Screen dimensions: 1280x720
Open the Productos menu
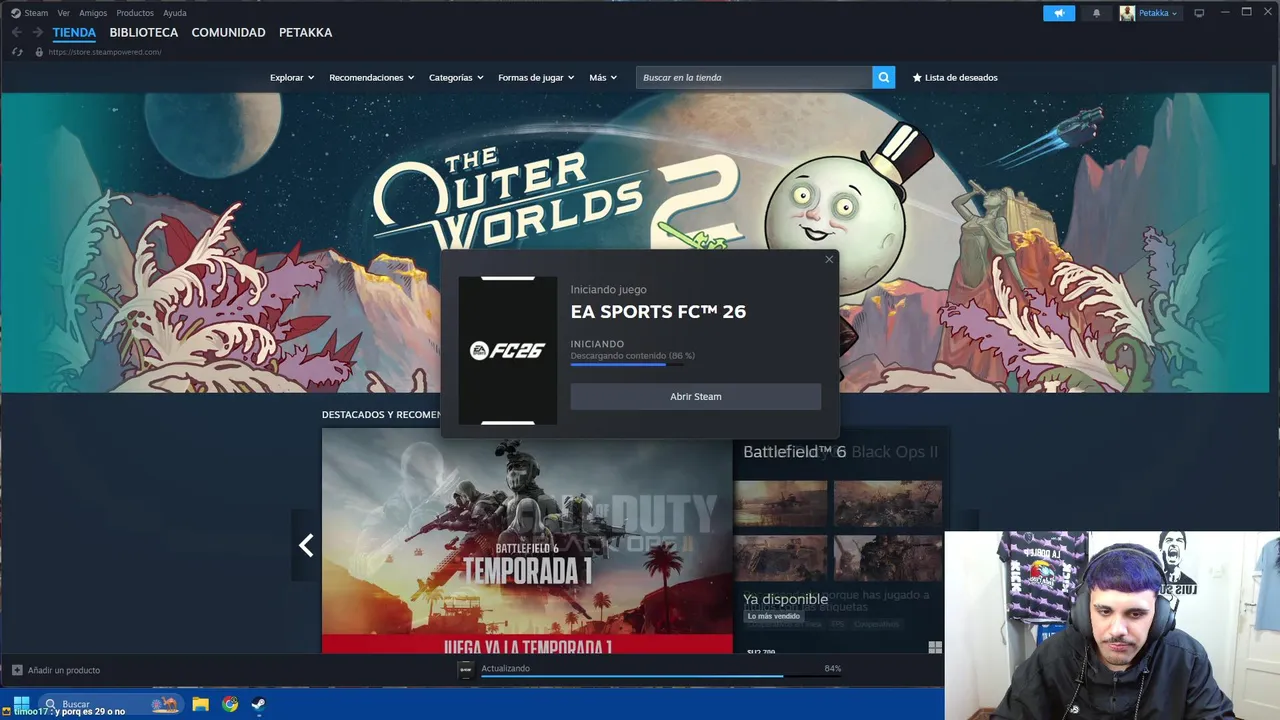coord(135,13)
